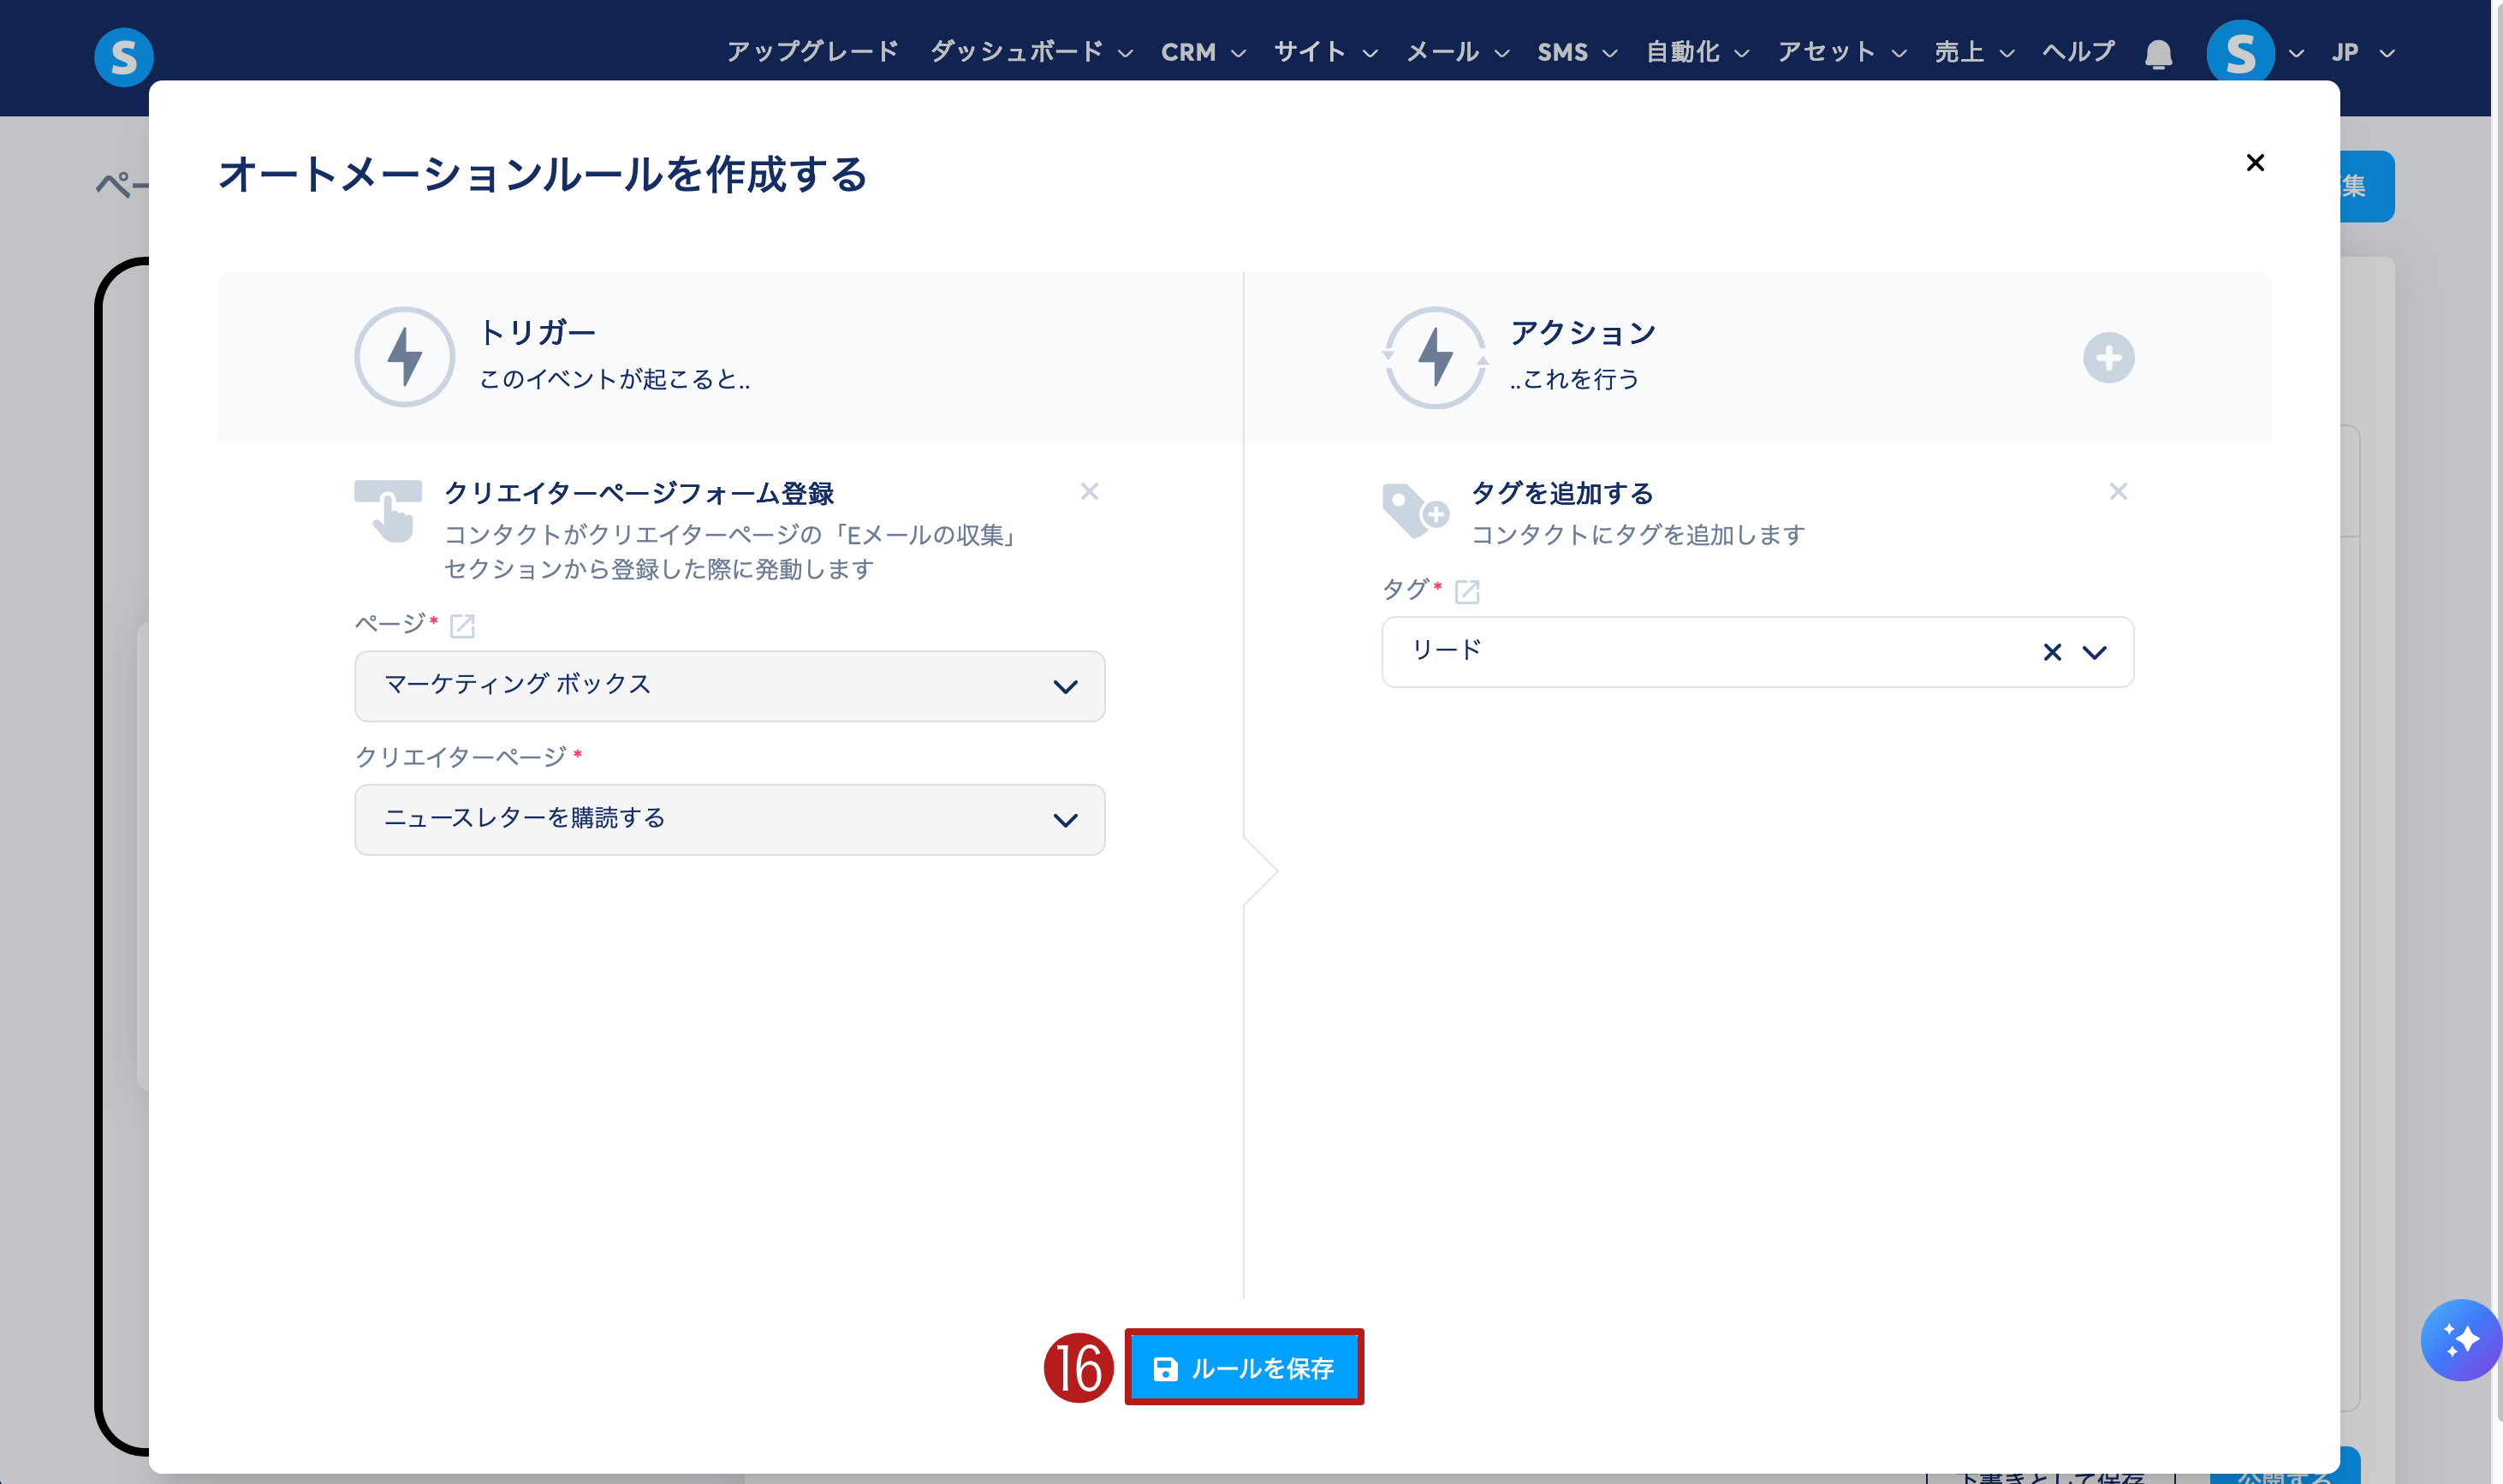The width and height of the screenshot is (2503, 1484).
Task: Remove the タグを追加する action
Action: pos(2117,491)
